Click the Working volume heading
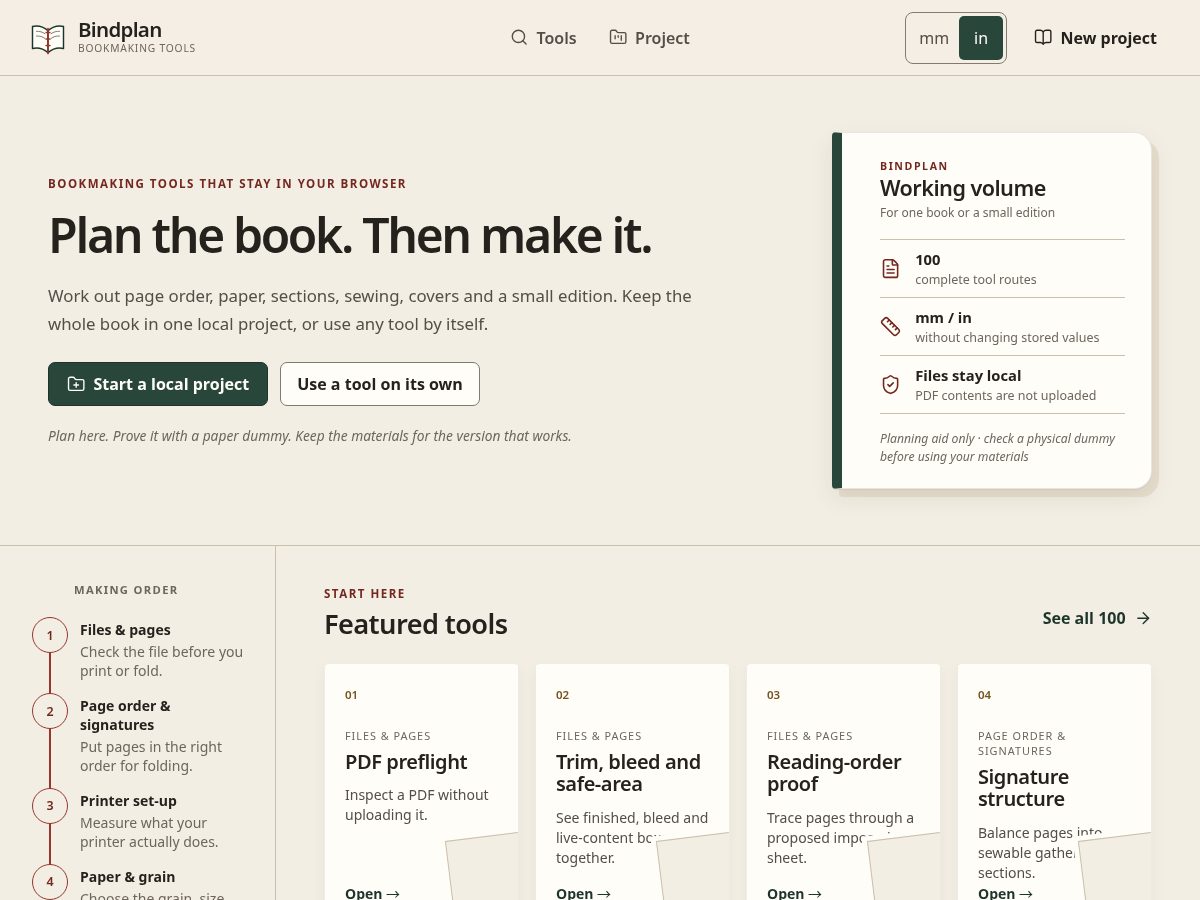Image resolution: width=1200 pixels, height=900 pixels. pyautogui.click(x=963, y=188)
